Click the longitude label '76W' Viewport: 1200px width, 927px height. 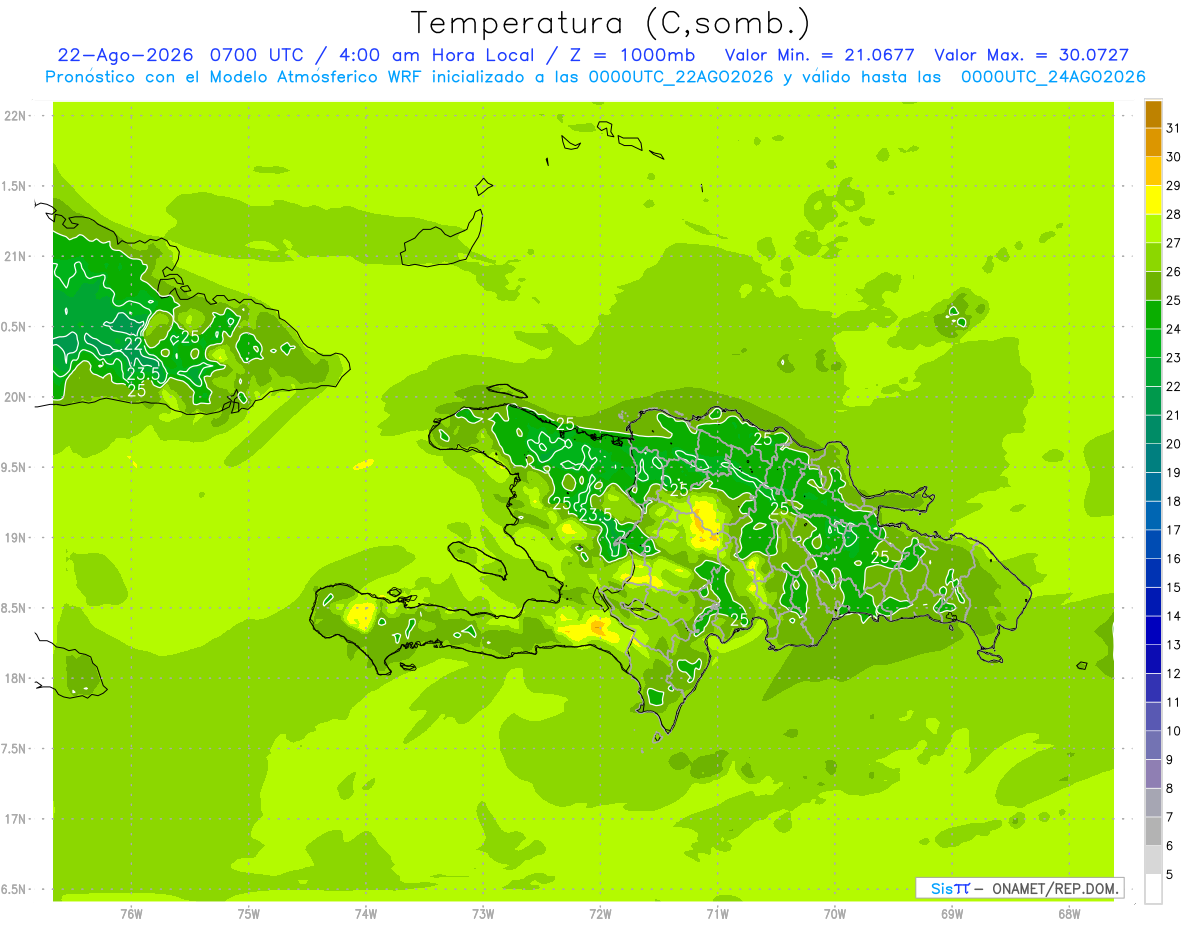click(x=131, y=915)
